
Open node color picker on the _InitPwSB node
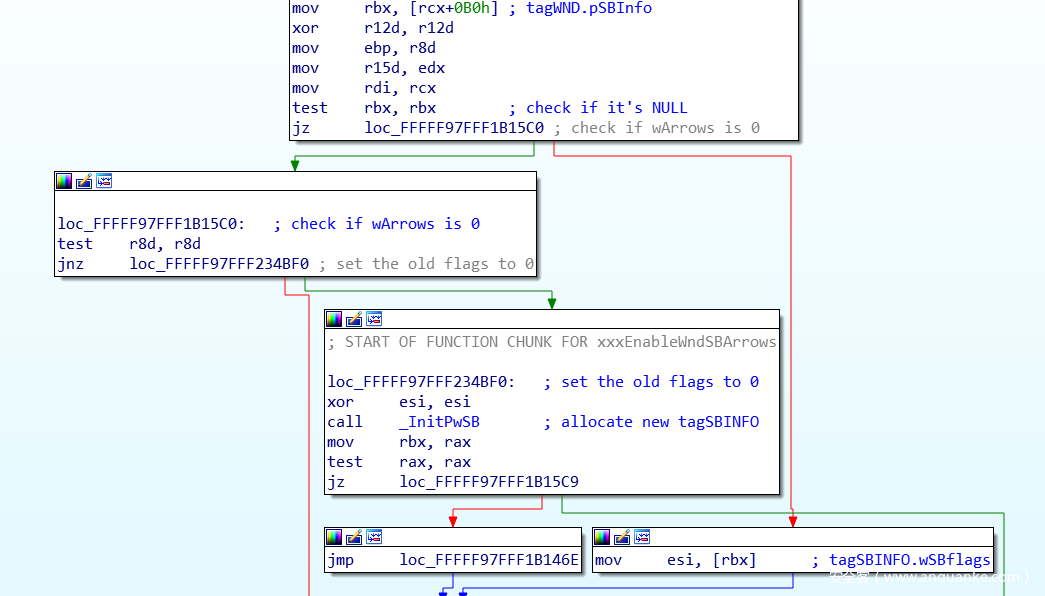pos(335,319)
